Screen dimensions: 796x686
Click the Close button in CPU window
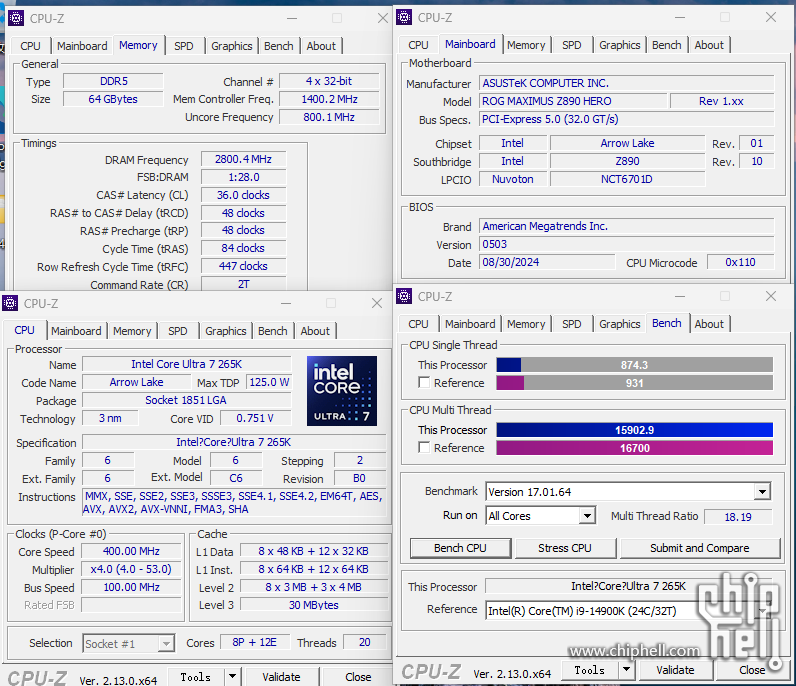pyautogui.click(x=358, y=677)
